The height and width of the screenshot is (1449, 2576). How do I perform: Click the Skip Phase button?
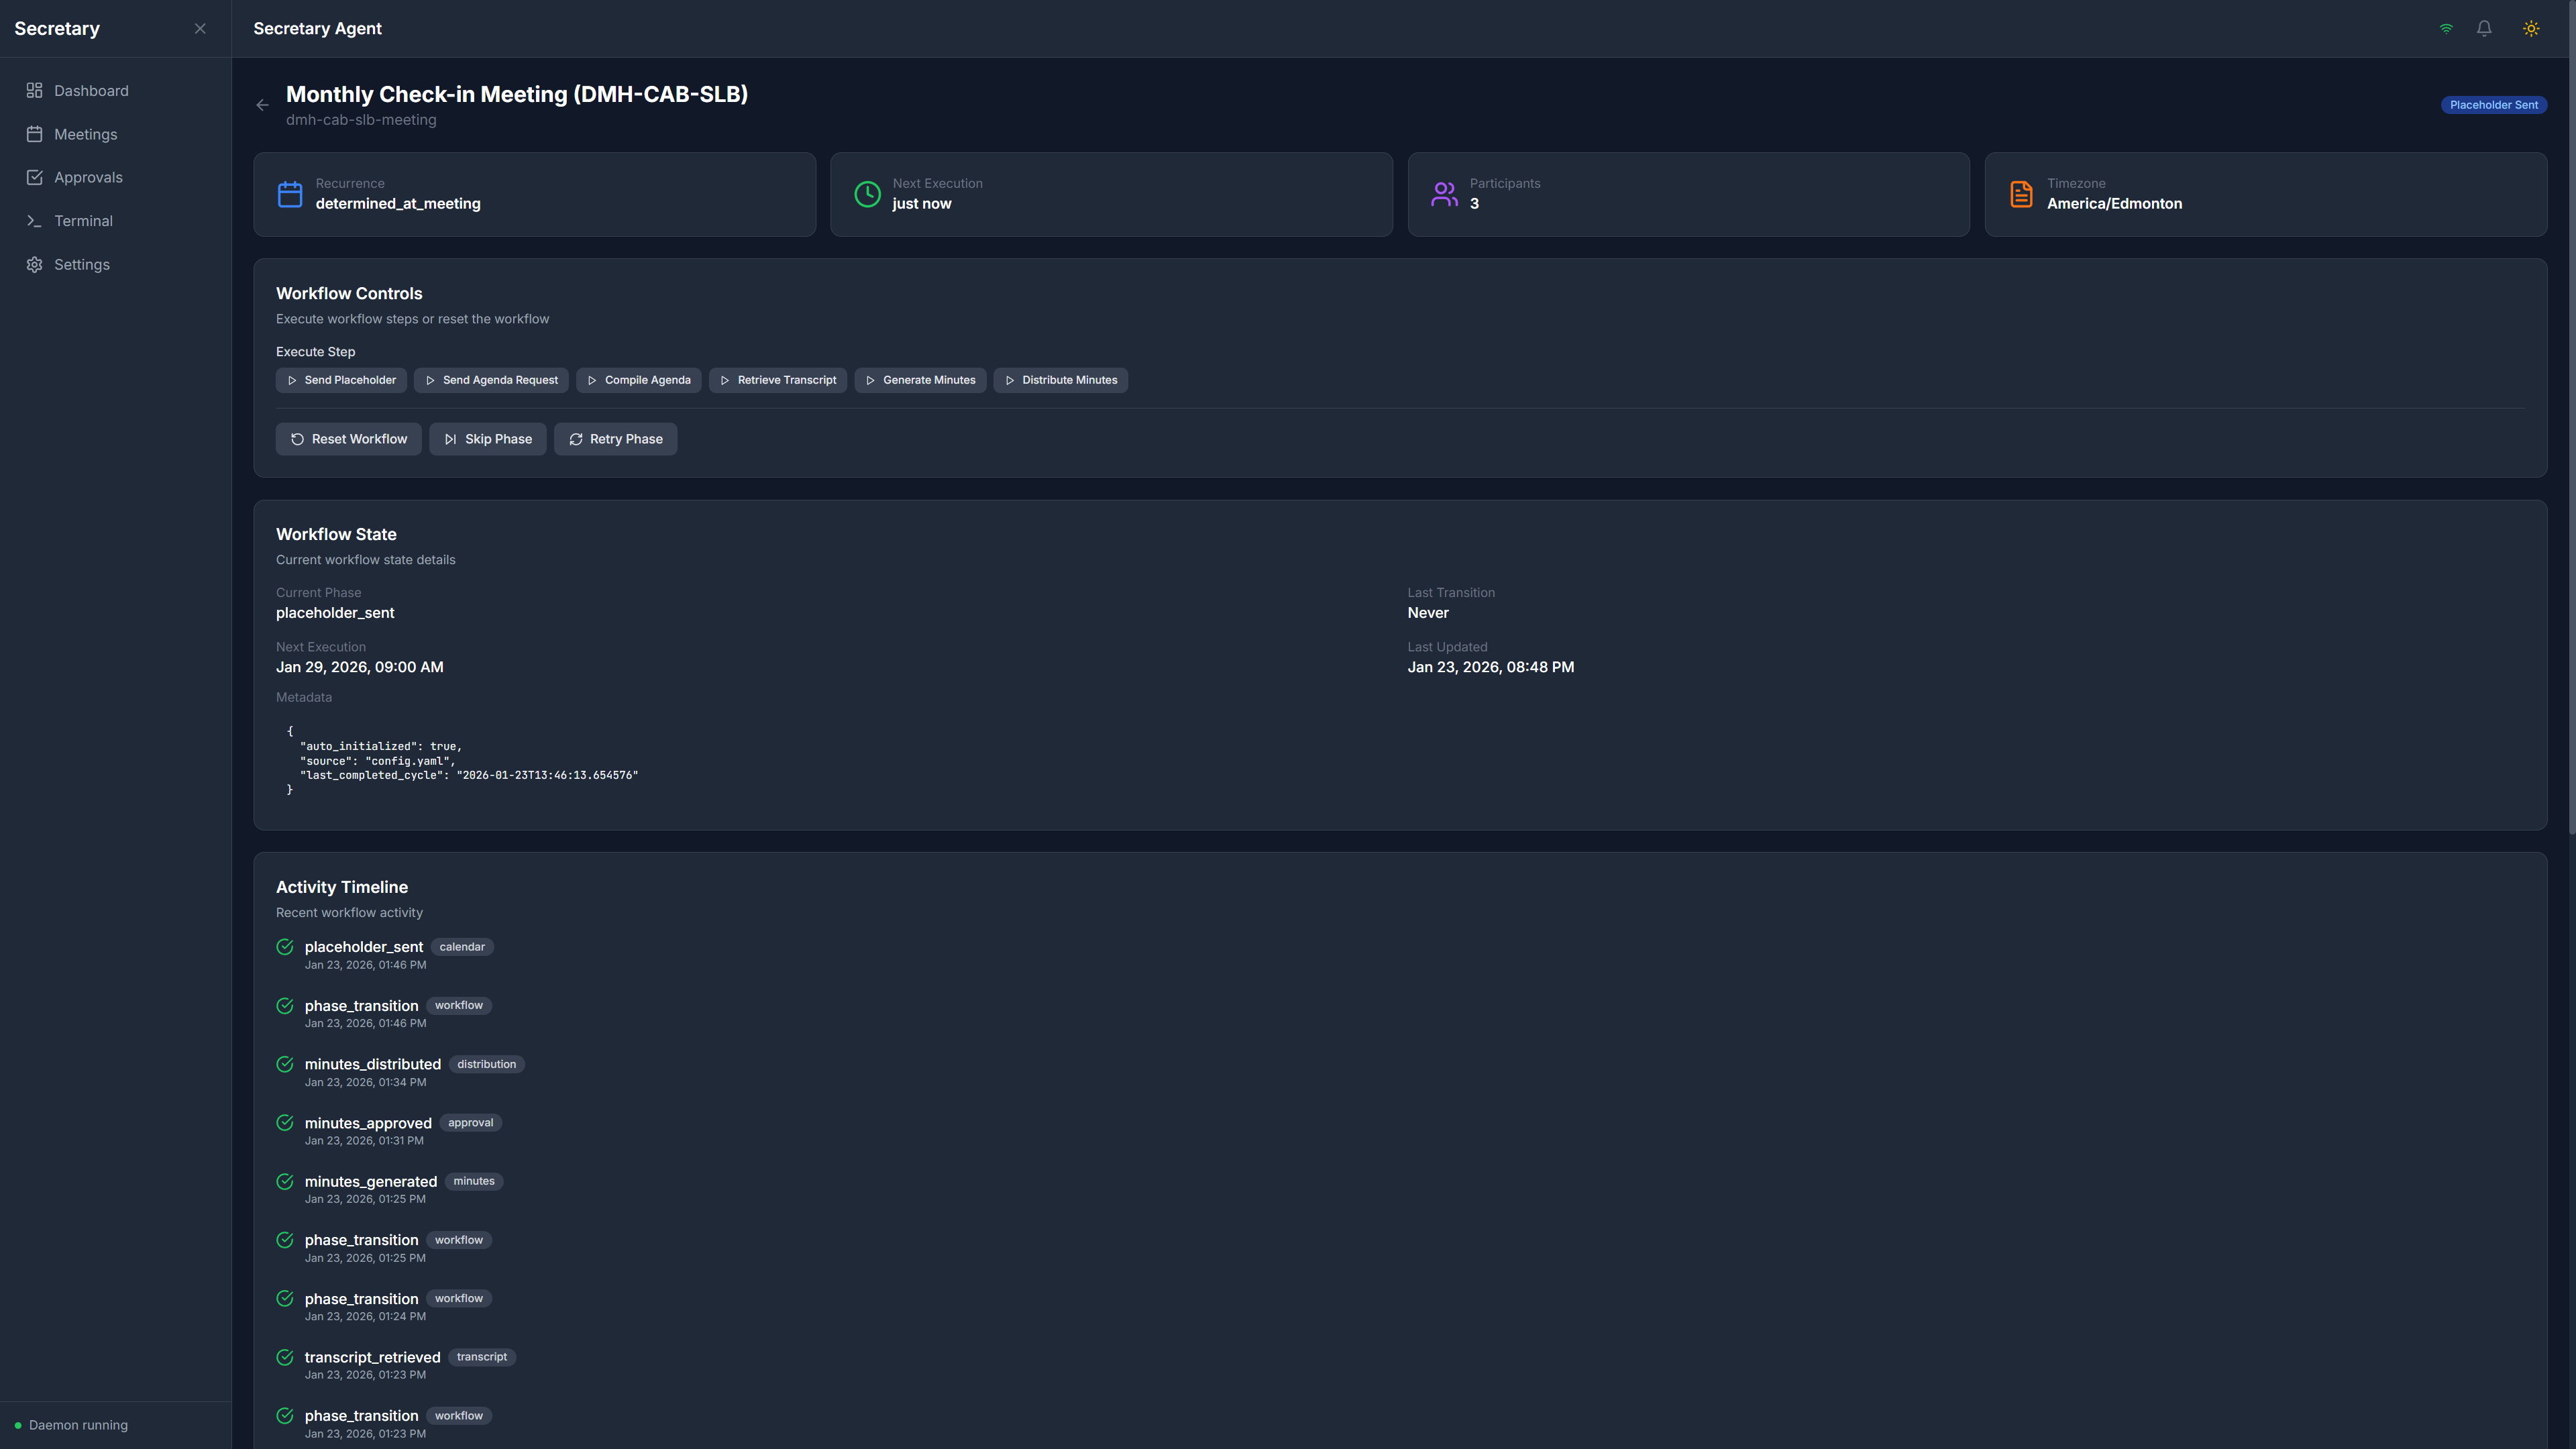coord(488,439)
